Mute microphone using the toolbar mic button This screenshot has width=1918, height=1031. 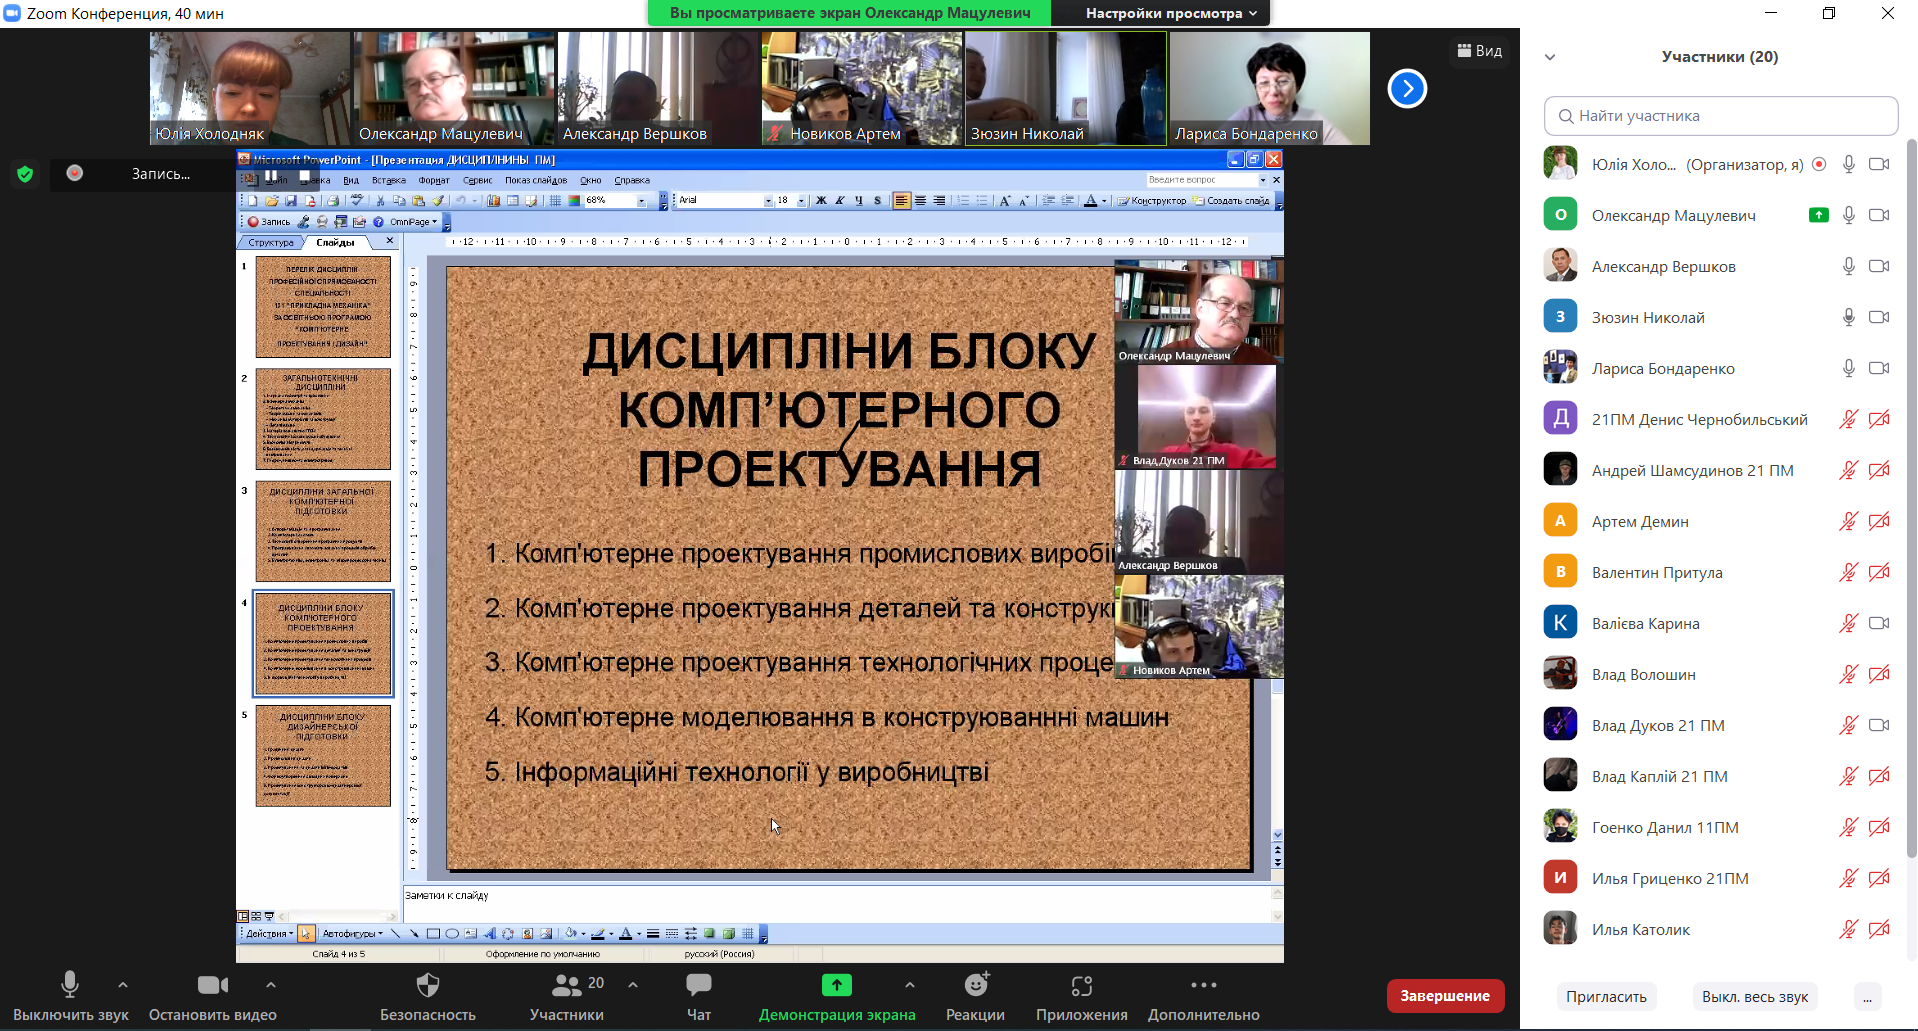[70, 986]
